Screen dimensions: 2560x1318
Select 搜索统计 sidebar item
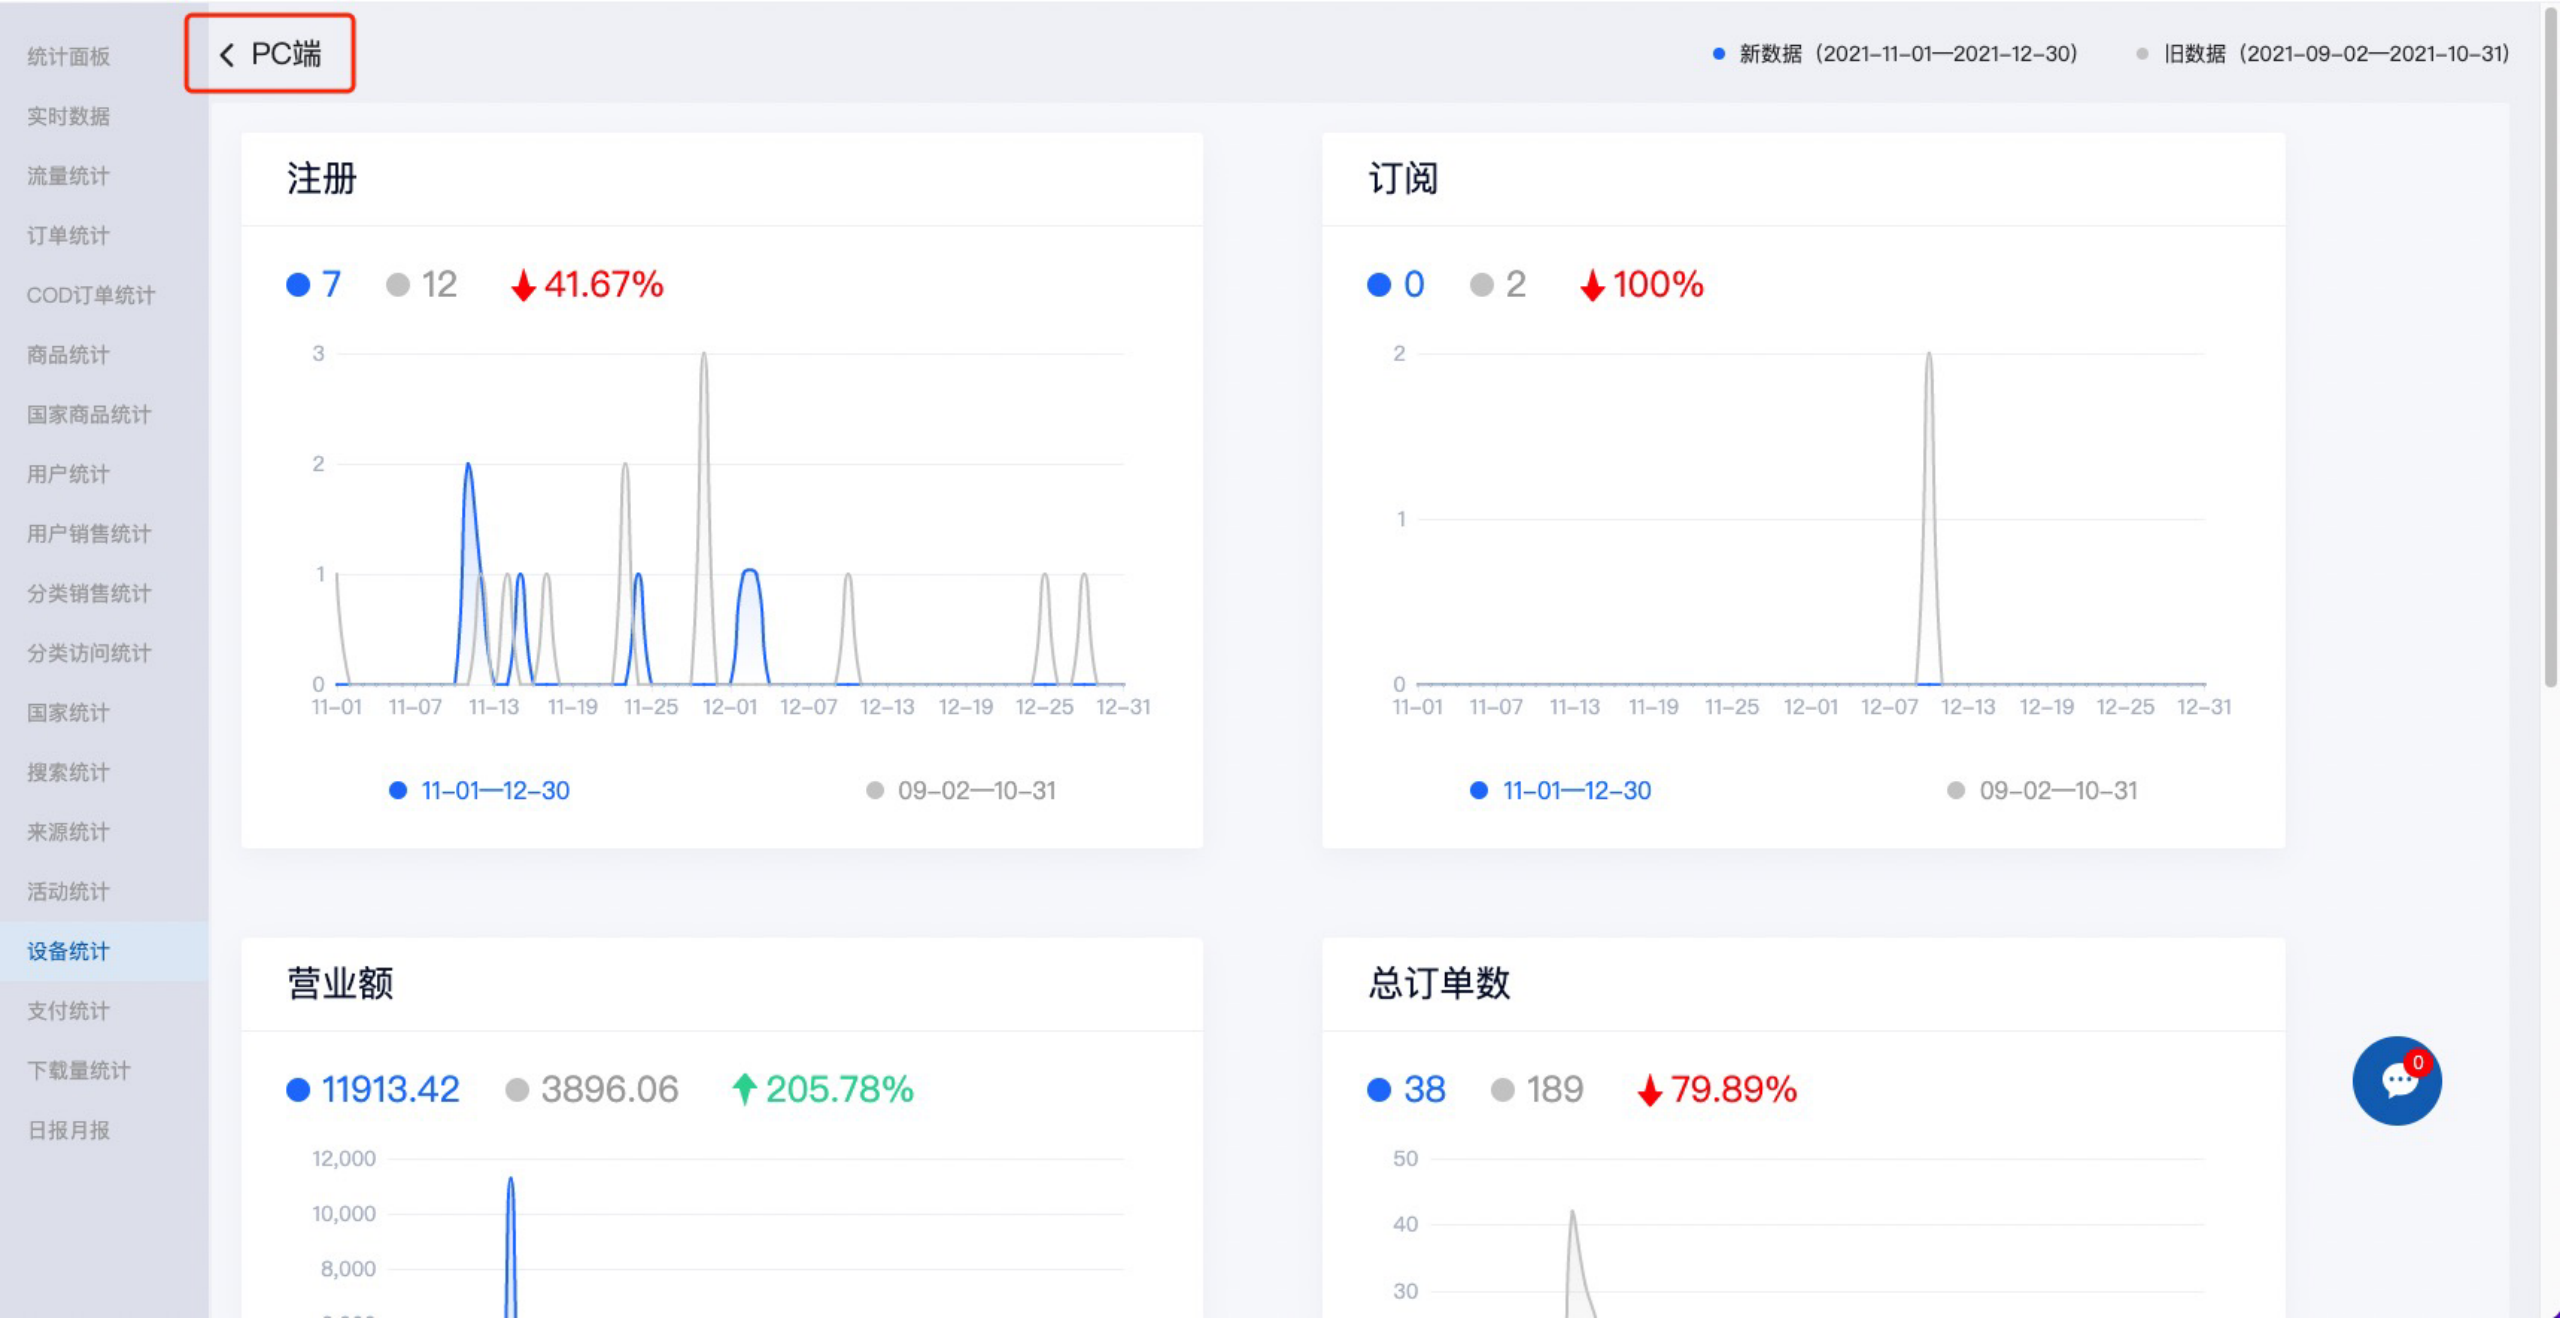click(x=68, y=772)
